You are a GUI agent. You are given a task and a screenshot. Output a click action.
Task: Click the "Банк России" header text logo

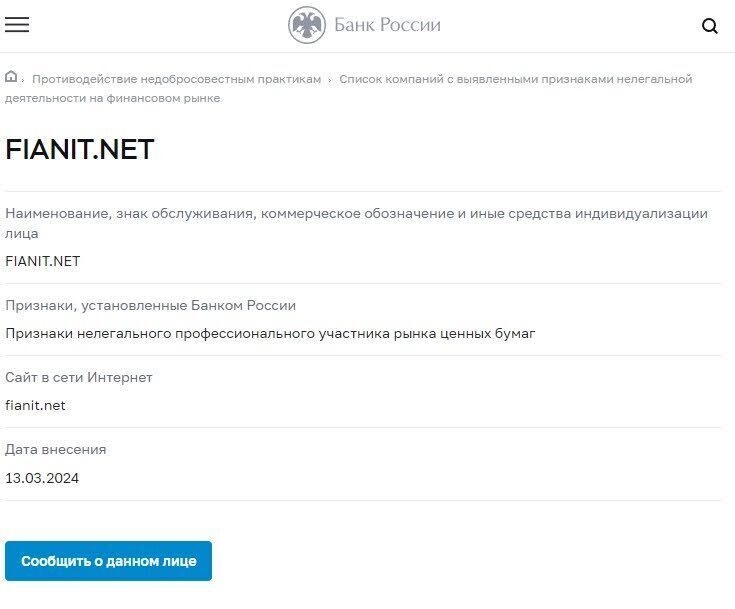pyautogui.click(x=387, y=25)
